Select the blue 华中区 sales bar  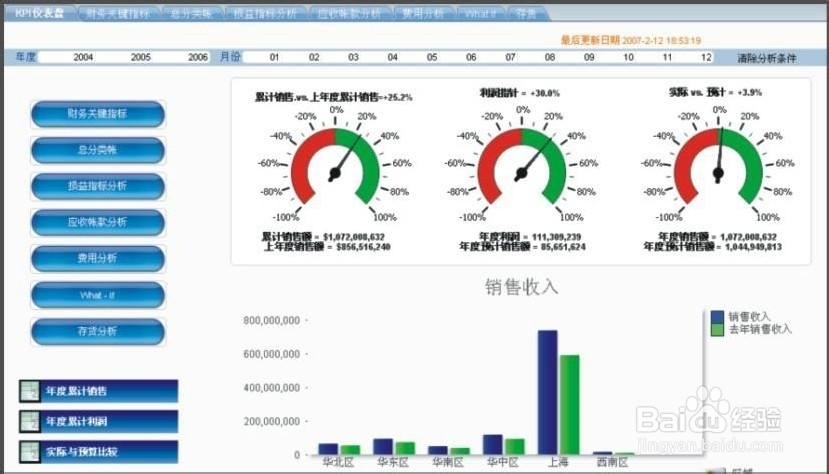(x=493, y=445)
